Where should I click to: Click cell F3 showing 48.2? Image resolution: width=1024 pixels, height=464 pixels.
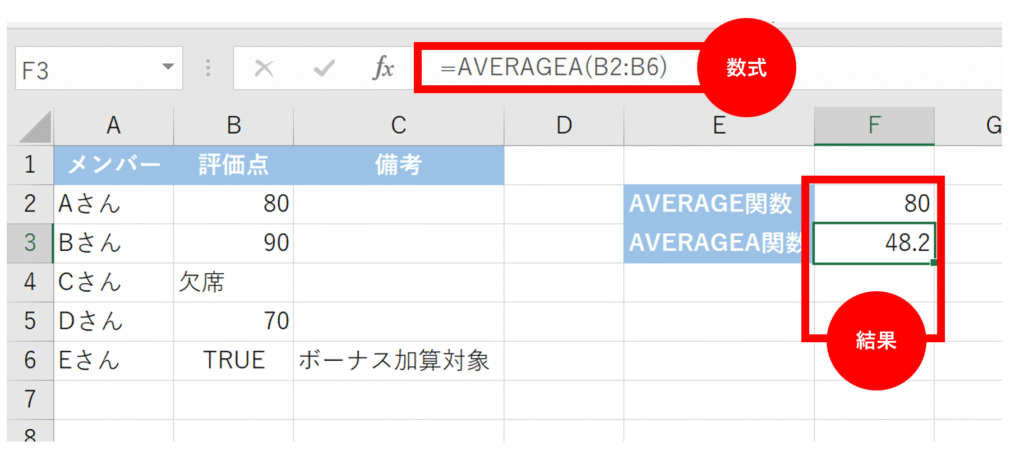pyautogui.click(x=874, y=243)
